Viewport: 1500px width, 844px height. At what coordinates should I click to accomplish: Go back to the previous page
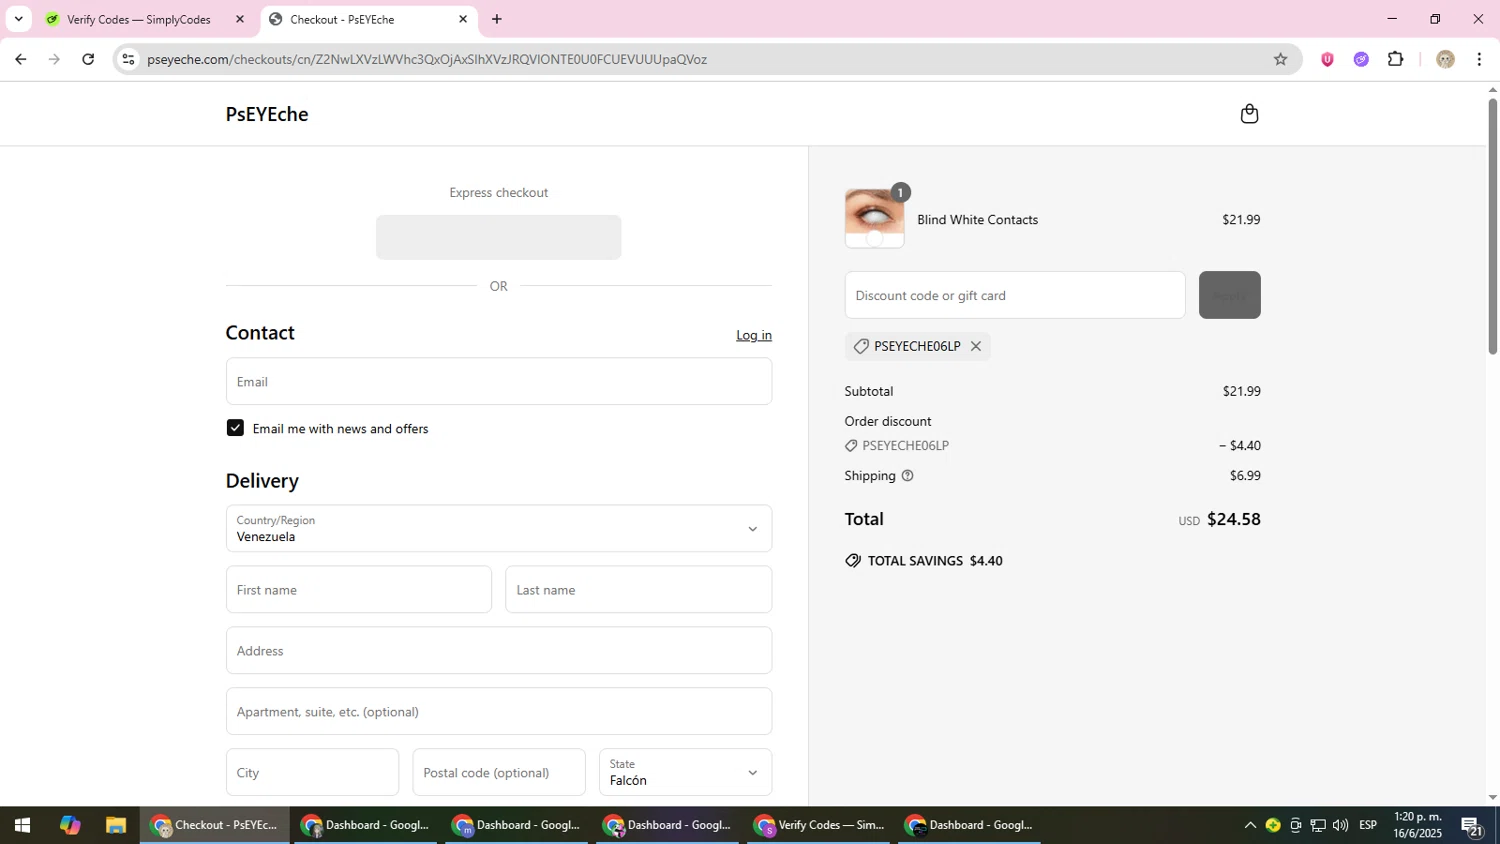coord(20,59)
